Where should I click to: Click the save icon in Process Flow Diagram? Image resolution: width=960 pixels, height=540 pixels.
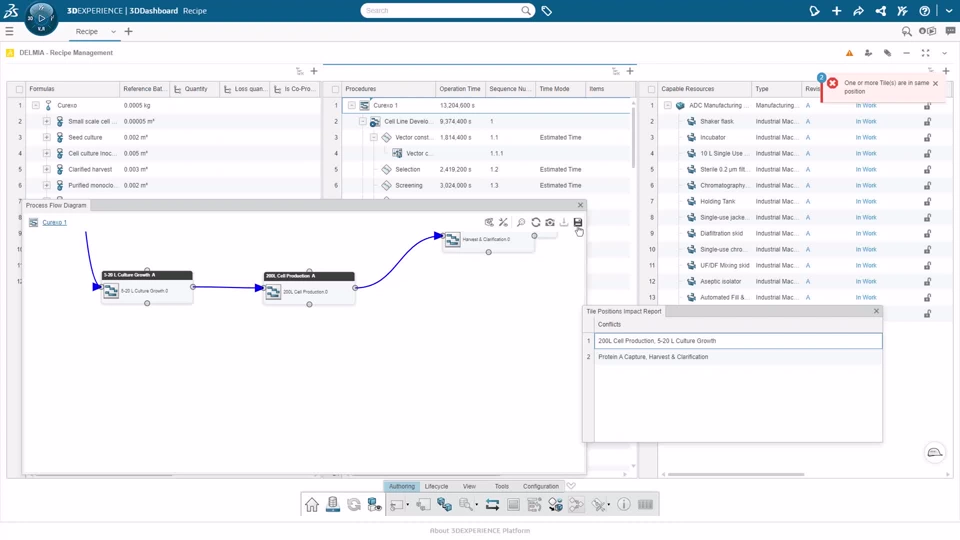(x=577, y=222)
